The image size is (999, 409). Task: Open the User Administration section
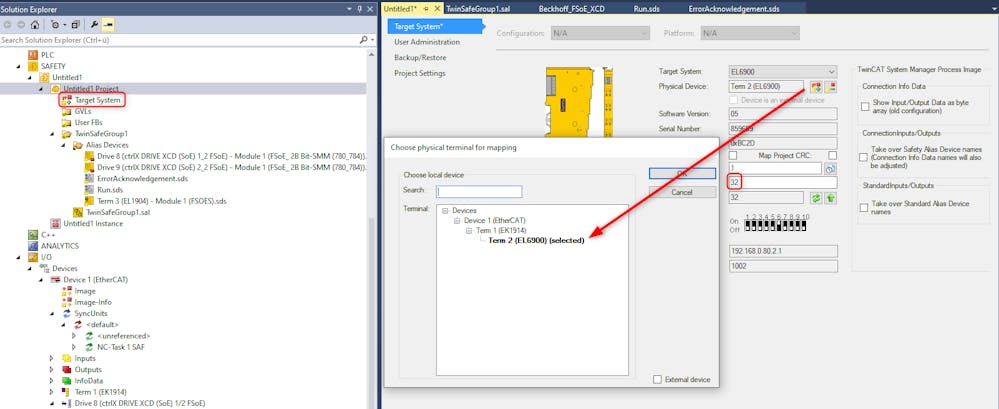pyautogui.click(x=427, y=42)
